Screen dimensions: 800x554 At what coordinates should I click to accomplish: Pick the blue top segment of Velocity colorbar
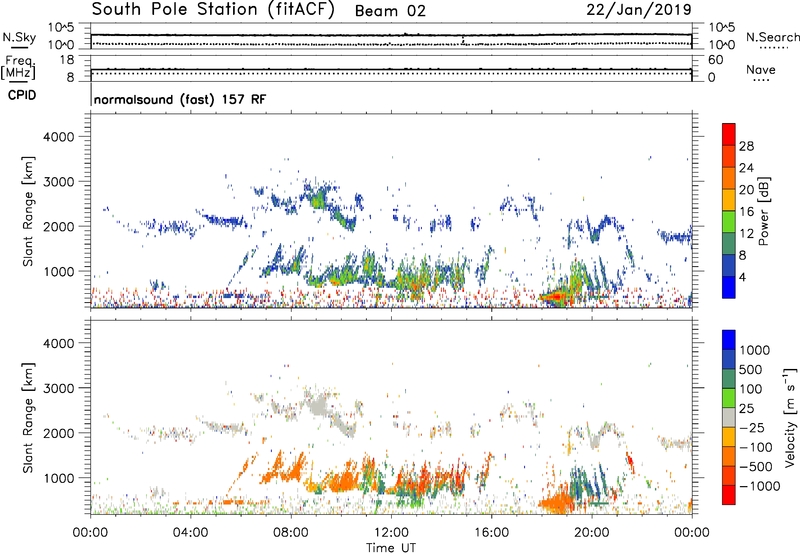(x=729, y=340)
